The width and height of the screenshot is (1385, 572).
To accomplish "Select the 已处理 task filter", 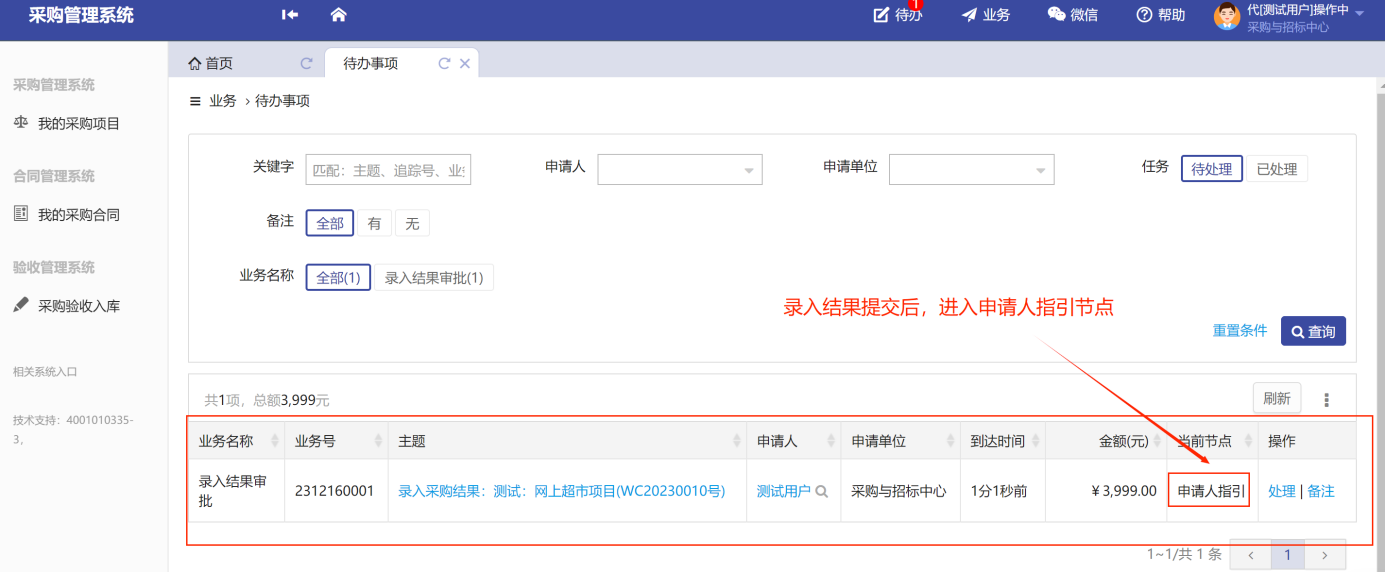I will coord(1276,169).
